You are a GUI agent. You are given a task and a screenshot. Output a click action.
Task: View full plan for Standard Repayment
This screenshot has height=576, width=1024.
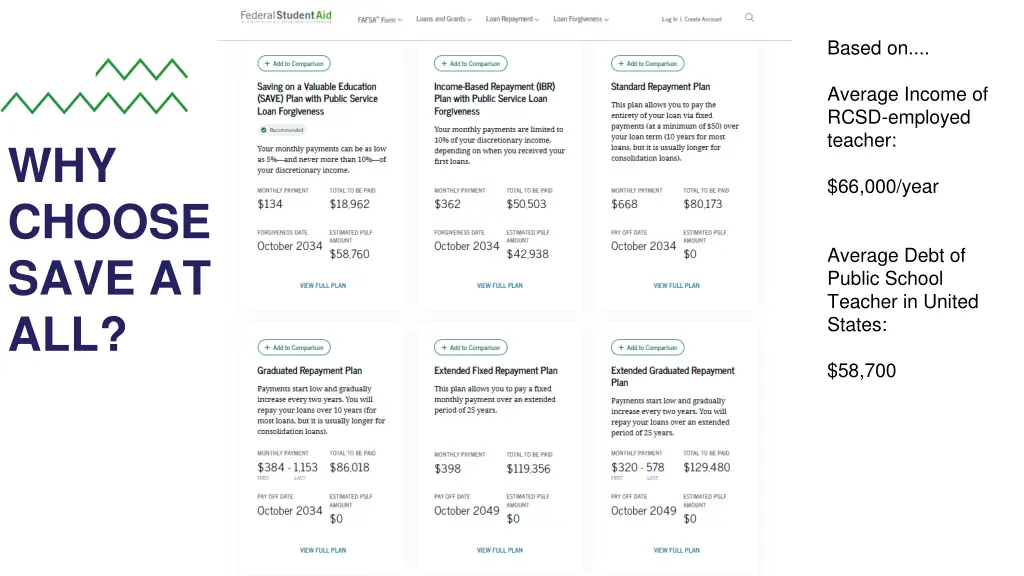[x=677, y=286]
